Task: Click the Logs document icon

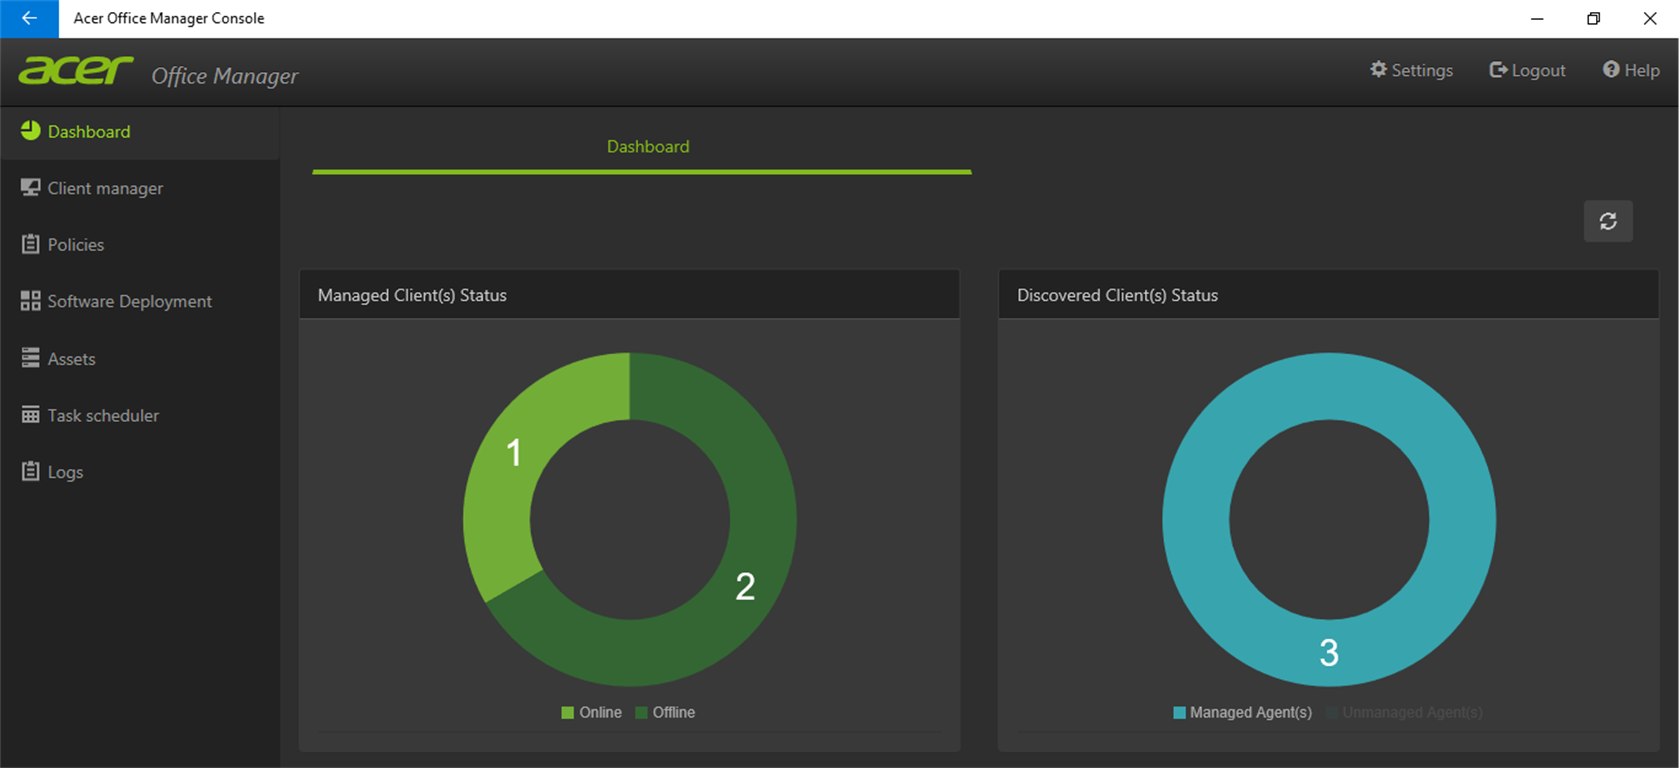Action: click(x=30, y=471)
